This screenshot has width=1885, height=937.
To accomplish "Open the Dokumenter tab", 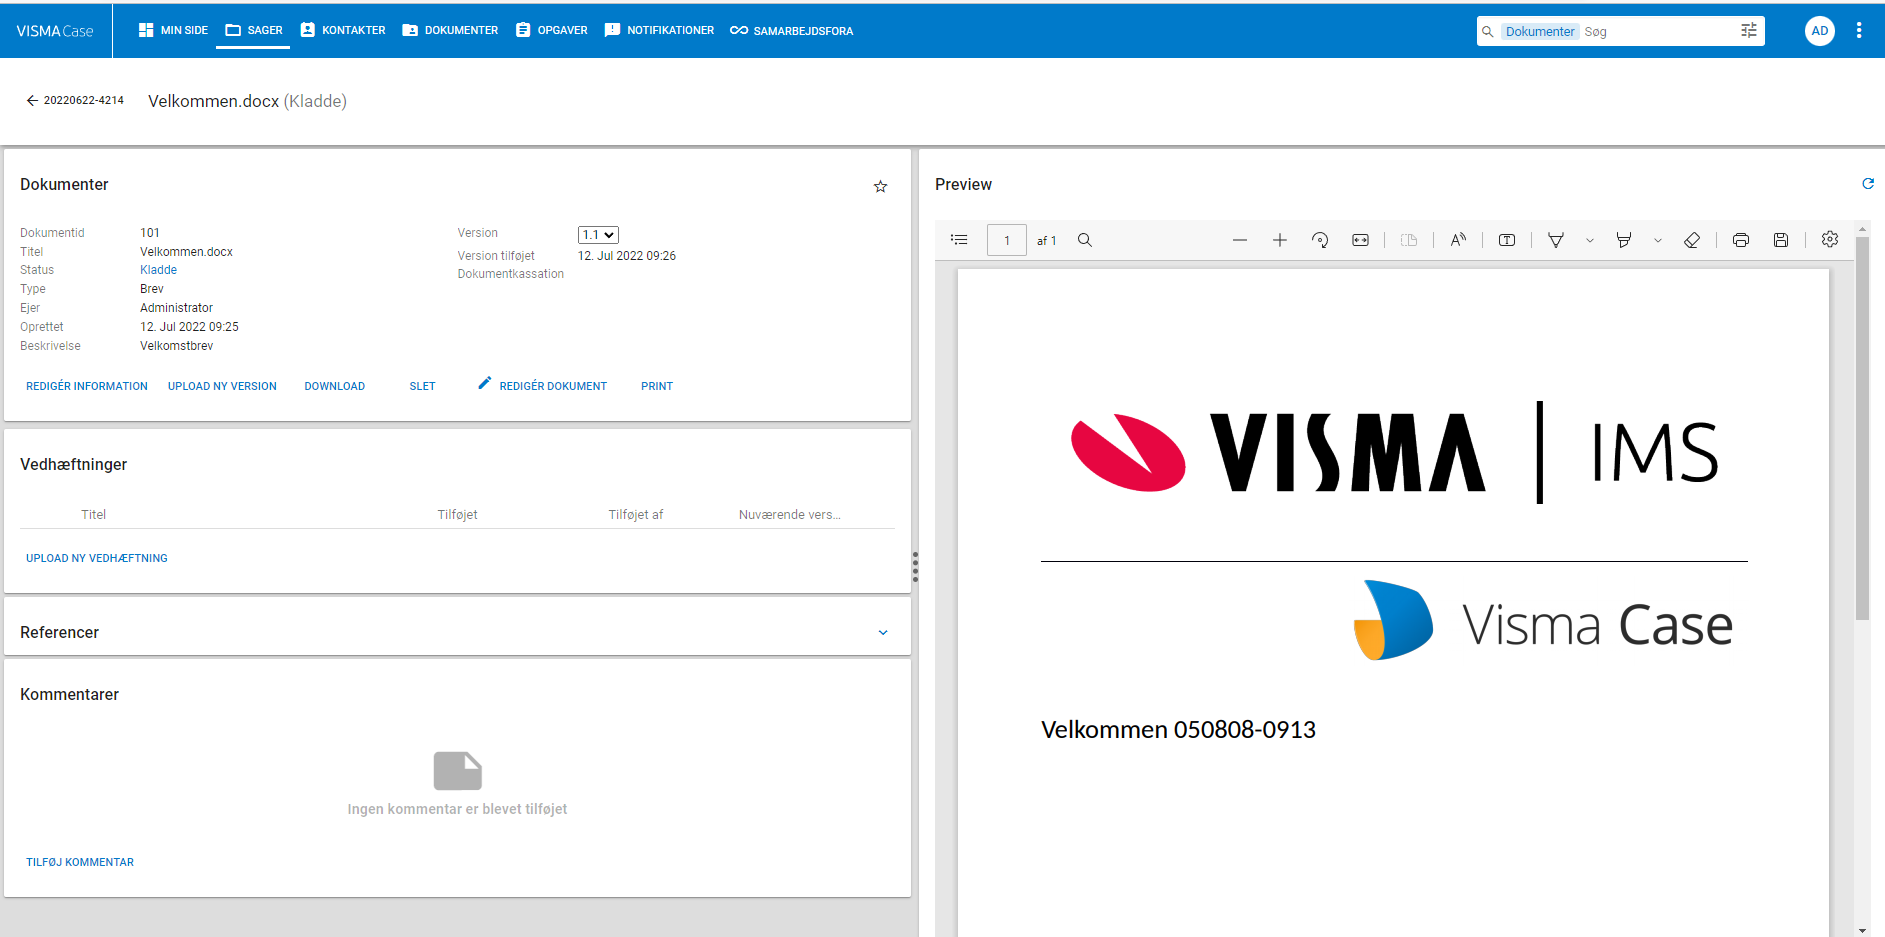I will point(450,31).
